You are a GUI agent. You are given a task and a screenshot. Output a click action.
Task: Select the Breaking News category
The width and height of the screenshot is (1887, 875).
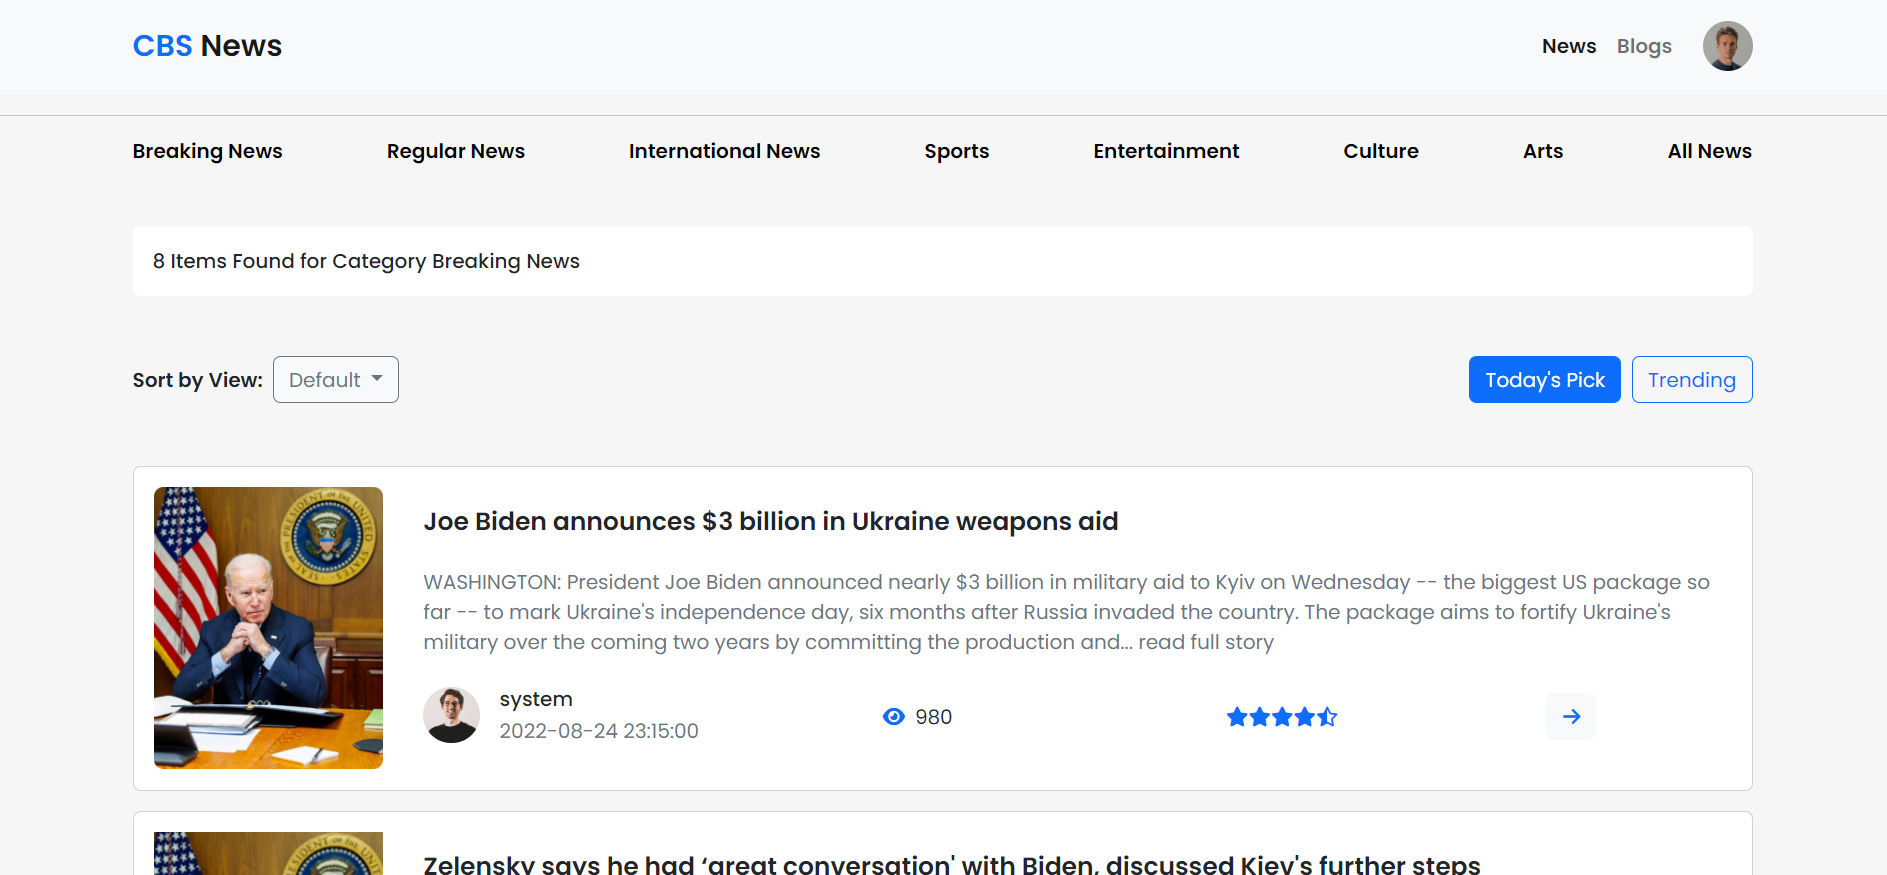click(207, 151)
